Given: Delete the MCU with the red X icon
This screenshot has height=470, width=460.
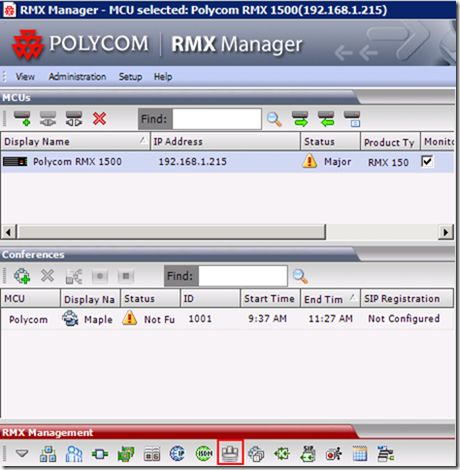Looking at the screenshot, I should pyautogui.click(x=100, y=119).
